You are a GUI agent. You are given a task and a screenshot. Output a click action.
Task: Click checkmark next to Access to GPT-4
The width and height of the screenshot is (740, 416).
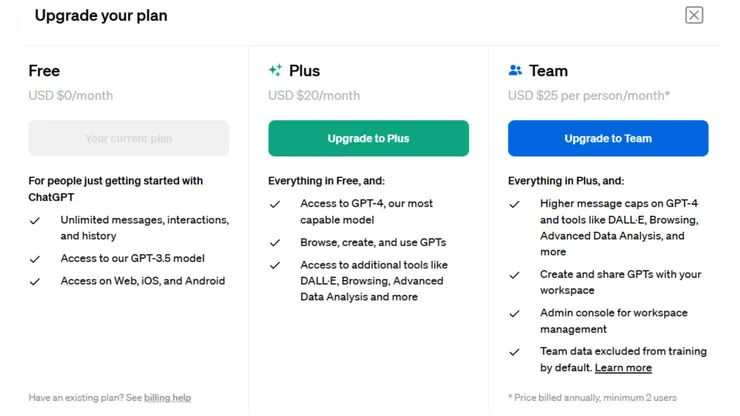tap(275, 204)
